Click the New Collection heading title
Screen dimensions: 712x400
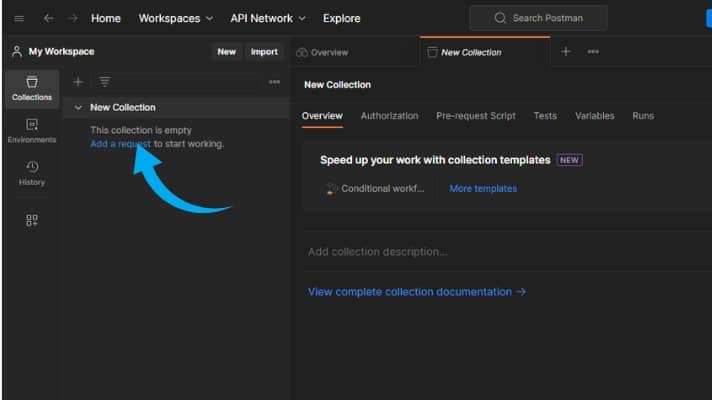click(x=337, y=85)
